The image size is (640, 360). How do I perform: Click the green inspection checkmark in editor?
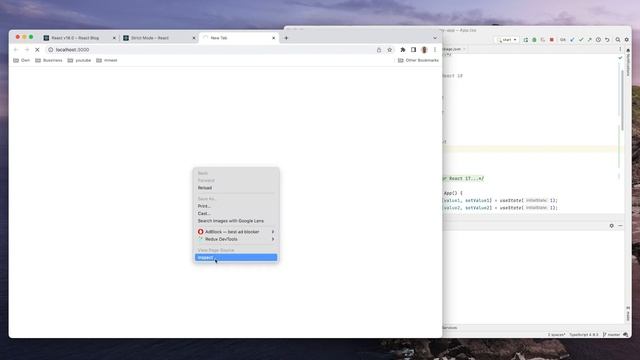(x=620, y=58)
